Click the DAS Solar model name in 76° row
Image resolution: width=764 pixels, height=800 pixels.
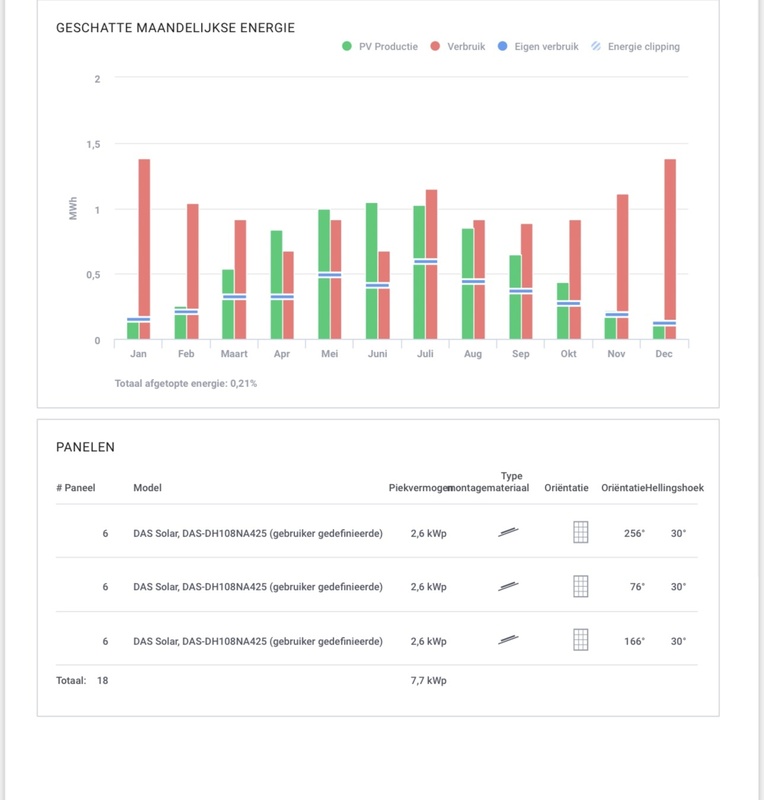(x=258, y=587)
